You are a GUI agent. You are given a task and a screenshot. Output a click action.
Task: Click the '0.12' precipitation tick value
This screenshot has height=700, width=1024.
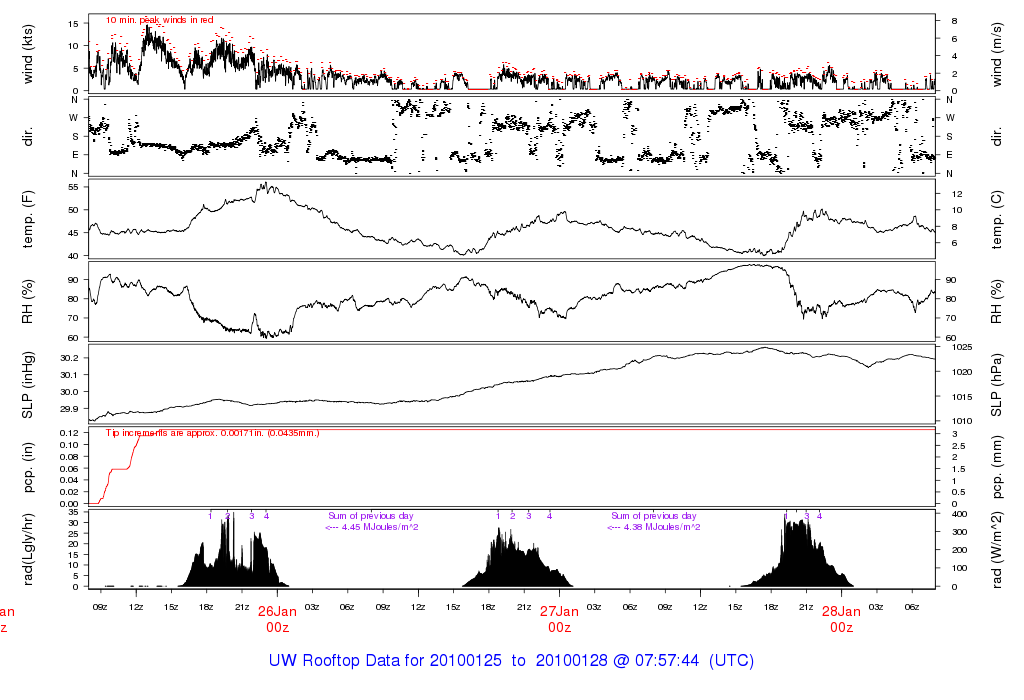[x=70, y=433]
